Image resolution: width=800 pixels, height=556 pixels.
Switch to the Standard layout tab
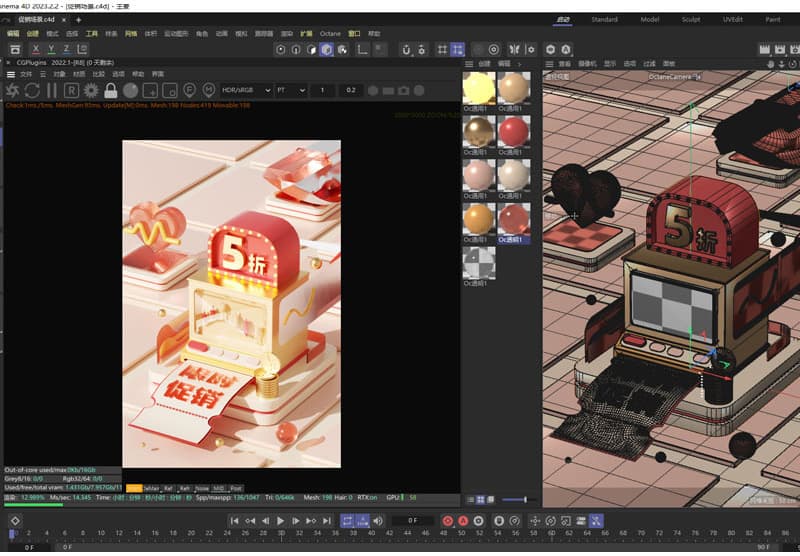click(604, 19)
